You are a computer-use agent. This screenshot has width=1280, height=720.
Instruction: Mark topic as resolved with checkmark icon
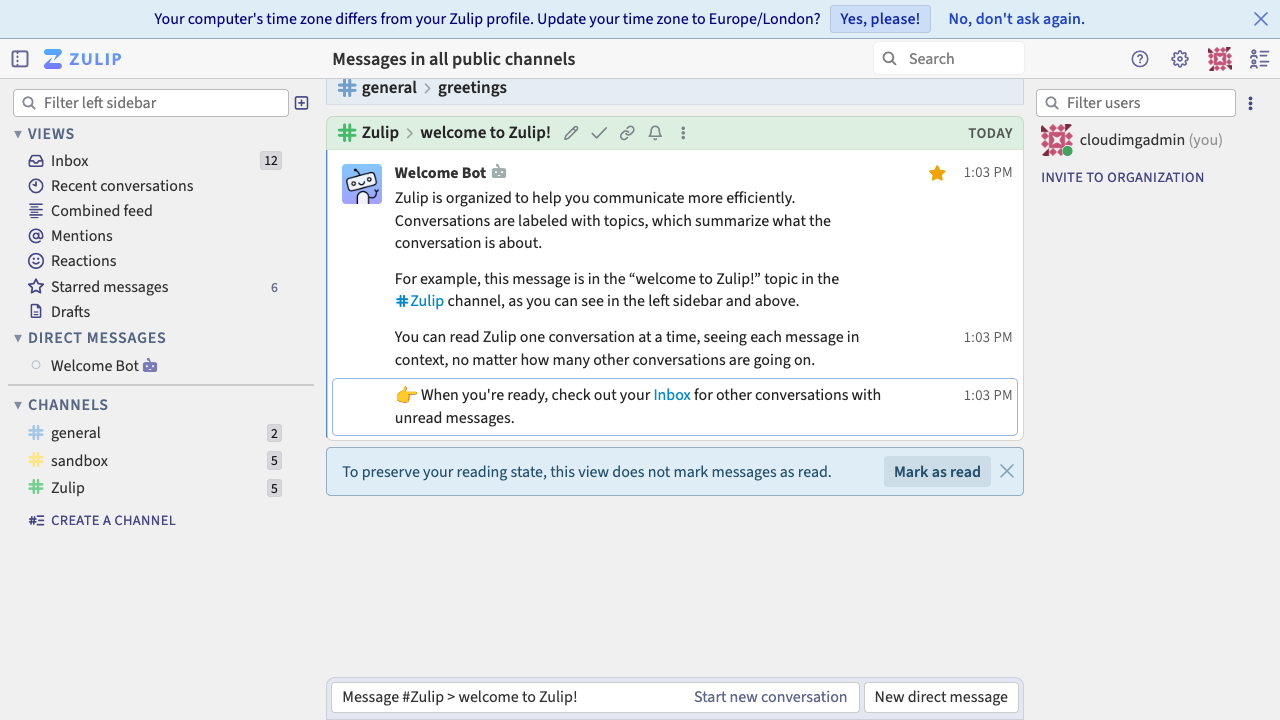[599, 133]
